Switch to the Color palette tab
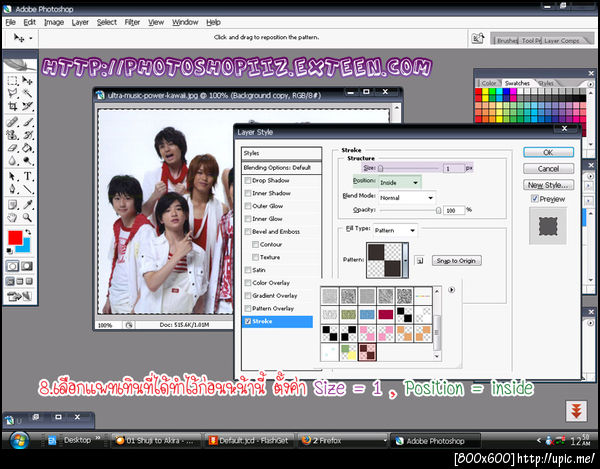This screenshot has height=469, width=600. click(488, 83)
